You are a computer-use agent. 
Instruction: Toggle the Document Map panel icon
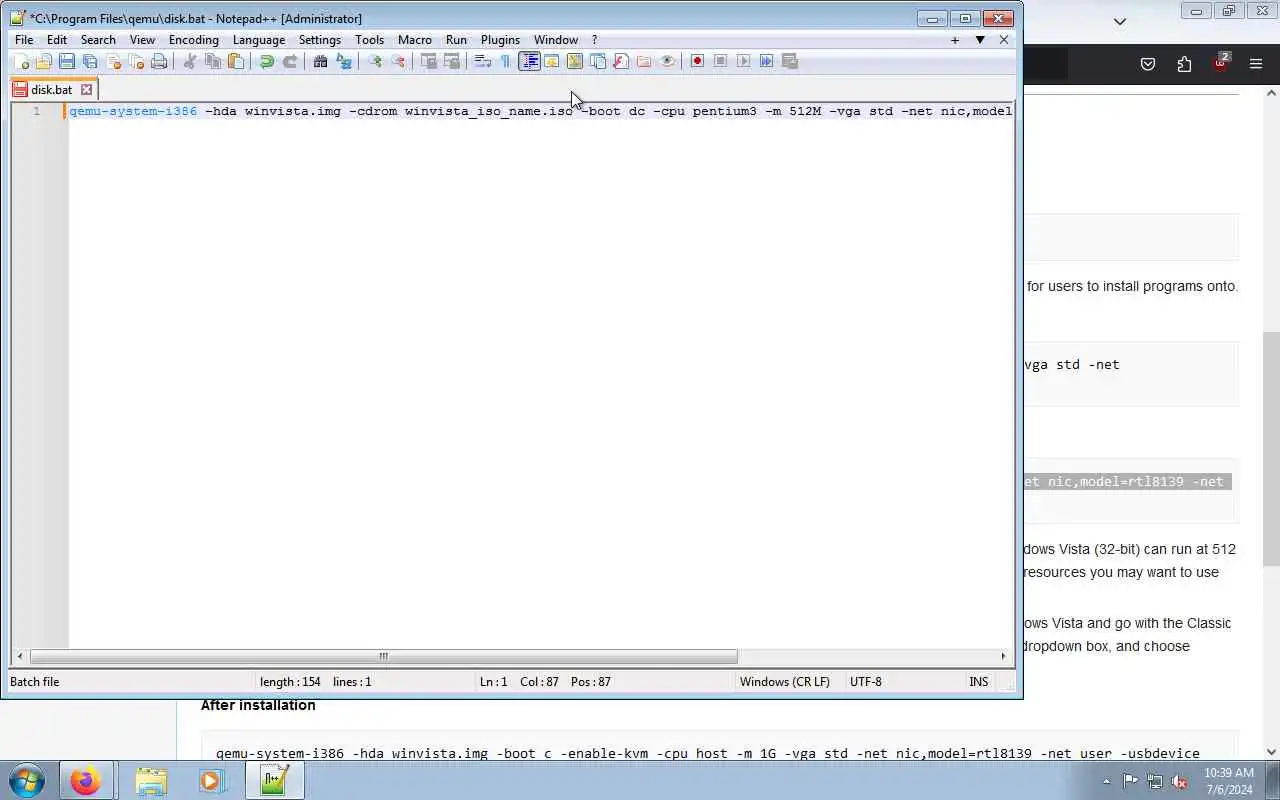(575, 61)
